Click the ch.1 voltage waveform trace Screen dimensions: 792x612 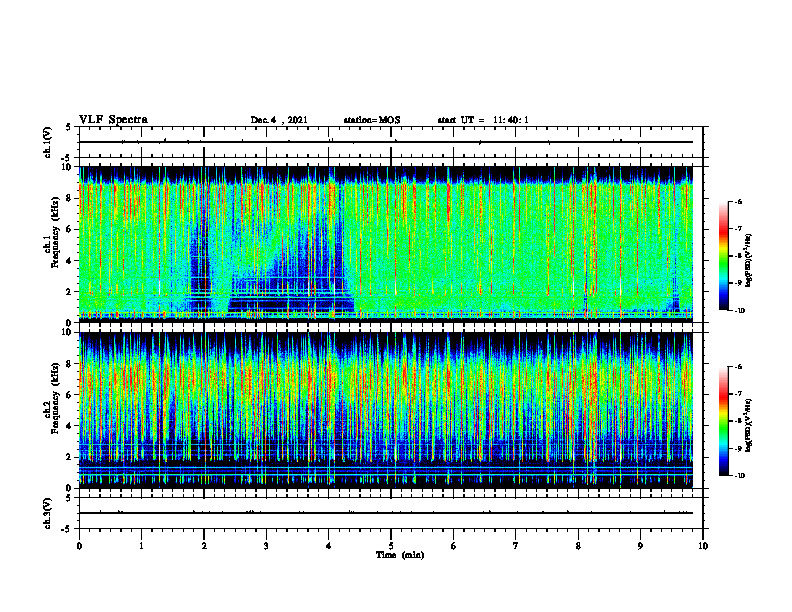386,142
